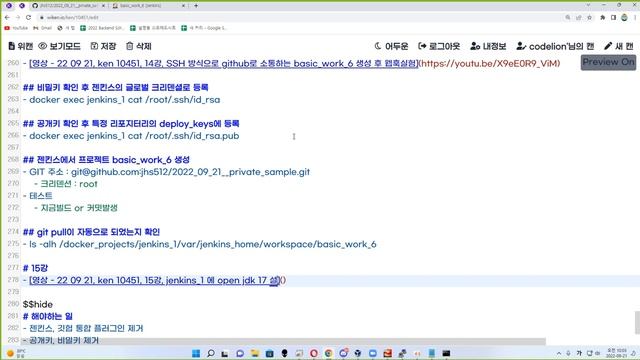
Task: Close the GitHub private_sample tab
Action: click(x=103, y=6)
